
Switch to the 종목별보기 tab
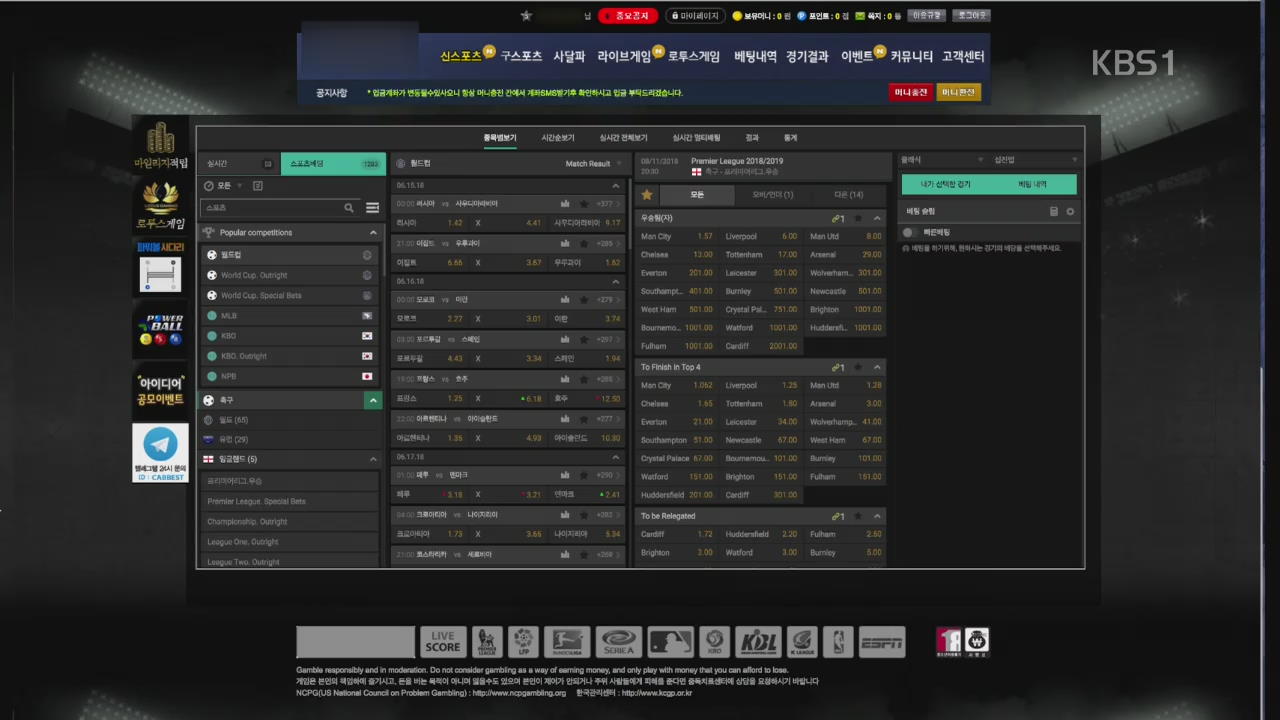click(x=500, y=138)
